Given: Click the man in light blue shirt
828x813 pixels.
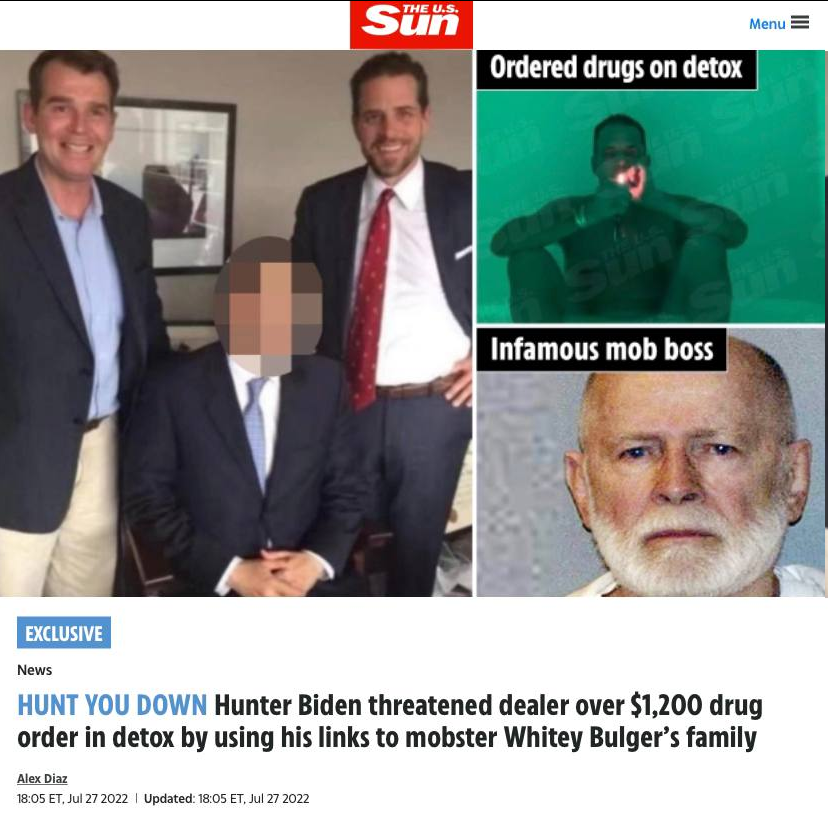Looking at the screenshot, I should pos(66,317).
